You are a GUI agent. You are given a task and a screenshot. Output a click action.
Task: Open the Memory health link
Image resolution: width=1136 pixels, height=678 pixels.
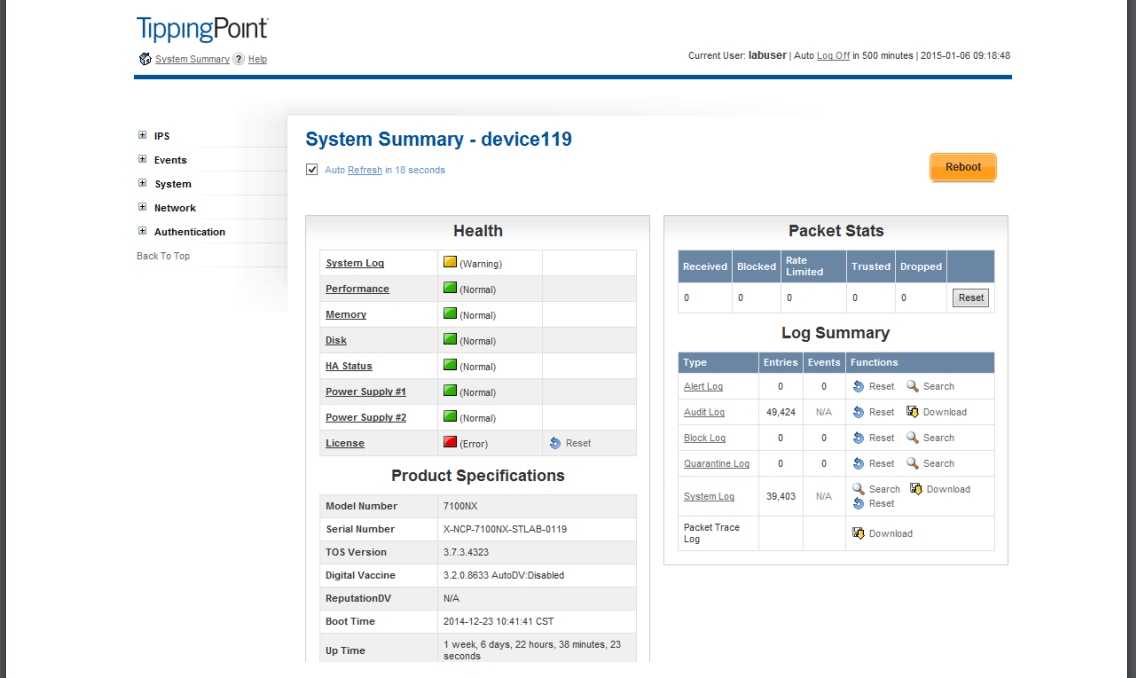(346, 314)
